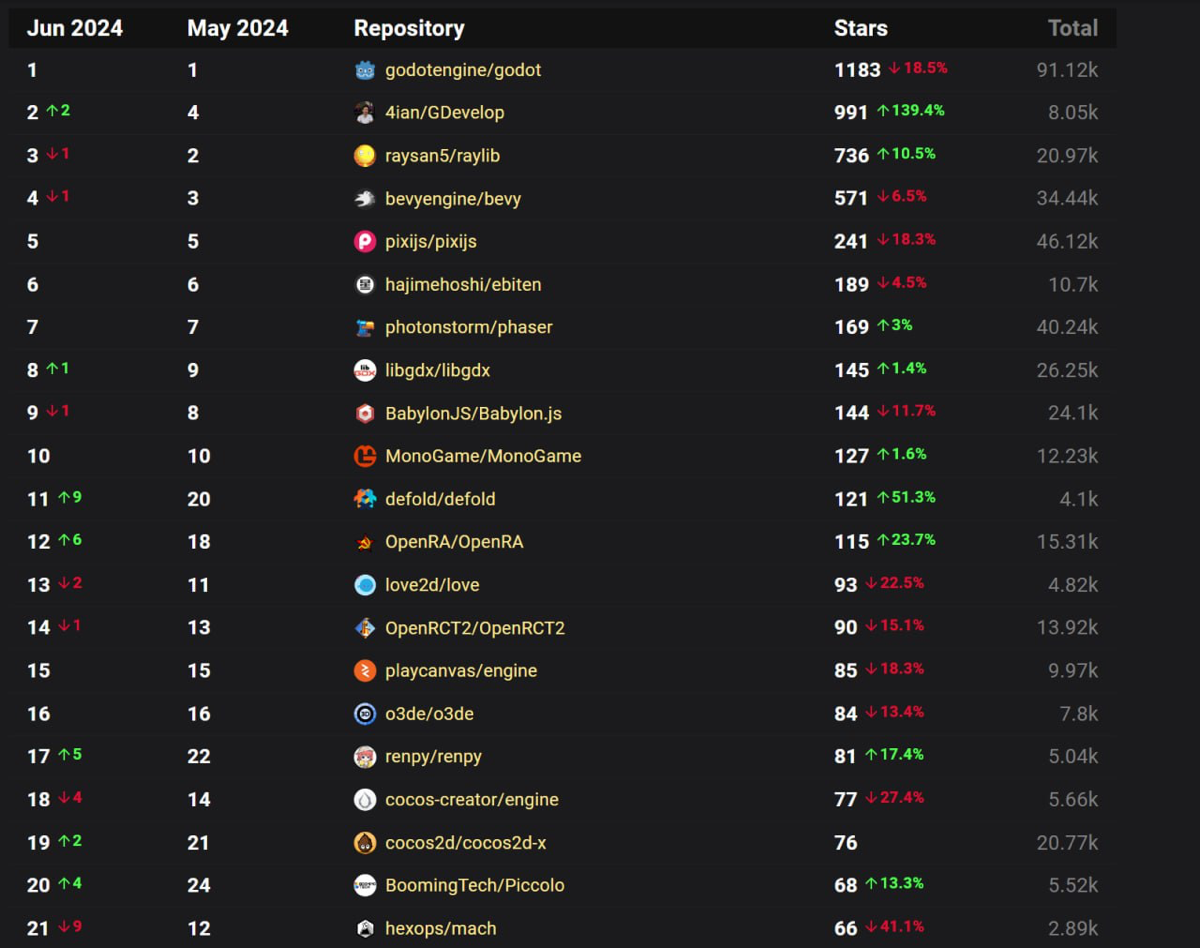Screen dimensions: 1200x948
Task: Open the o3de/o3de repository link
Action: 429,714
